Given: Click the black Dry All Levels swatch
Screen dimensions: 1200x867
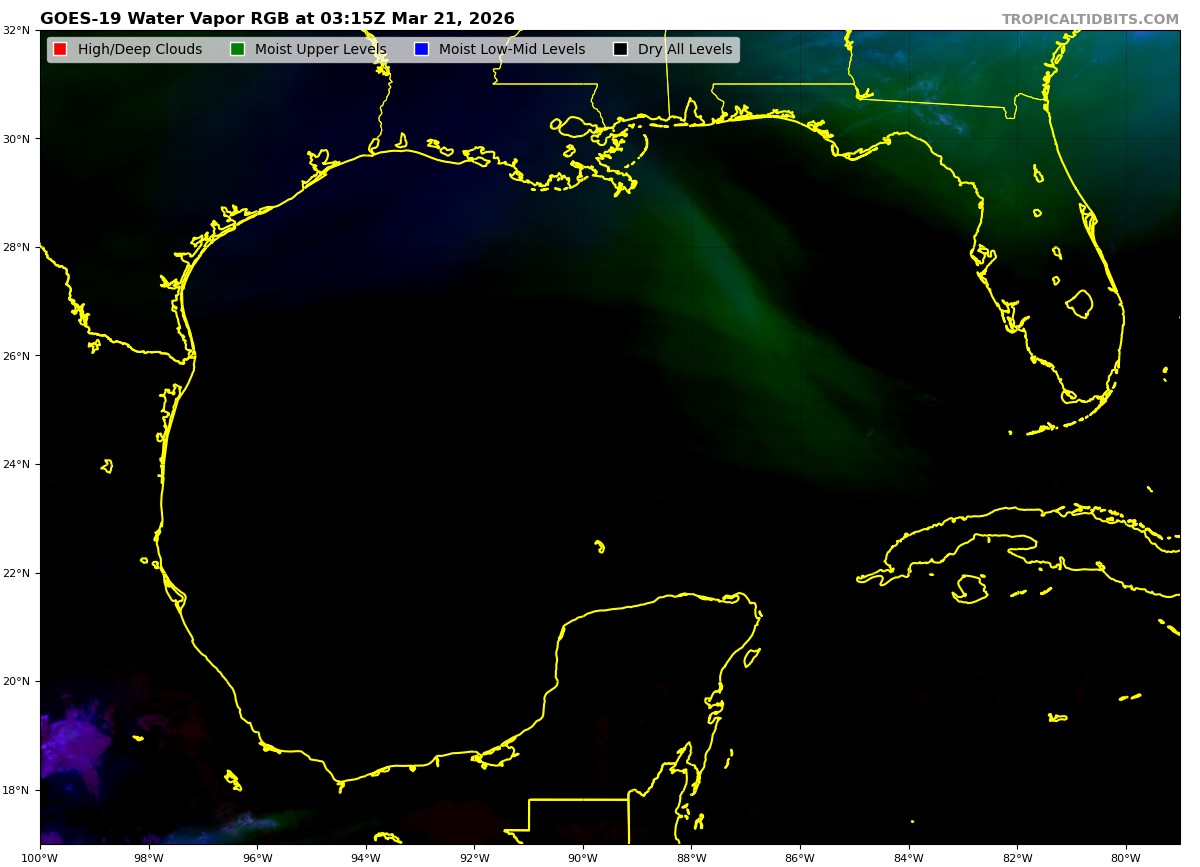Looking at the screenshot, I should (x=620, y=50).
